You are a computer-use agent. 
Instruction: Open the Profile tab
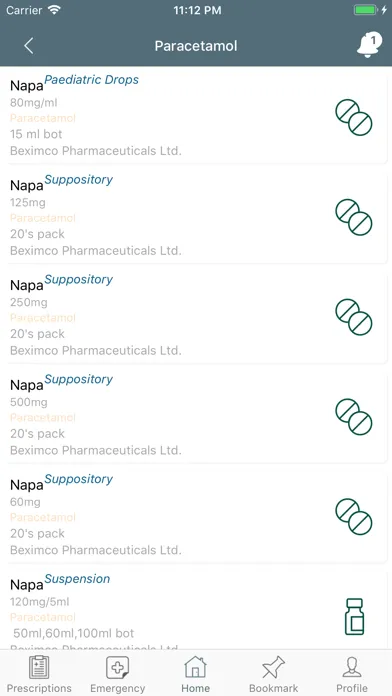(352, 674)
